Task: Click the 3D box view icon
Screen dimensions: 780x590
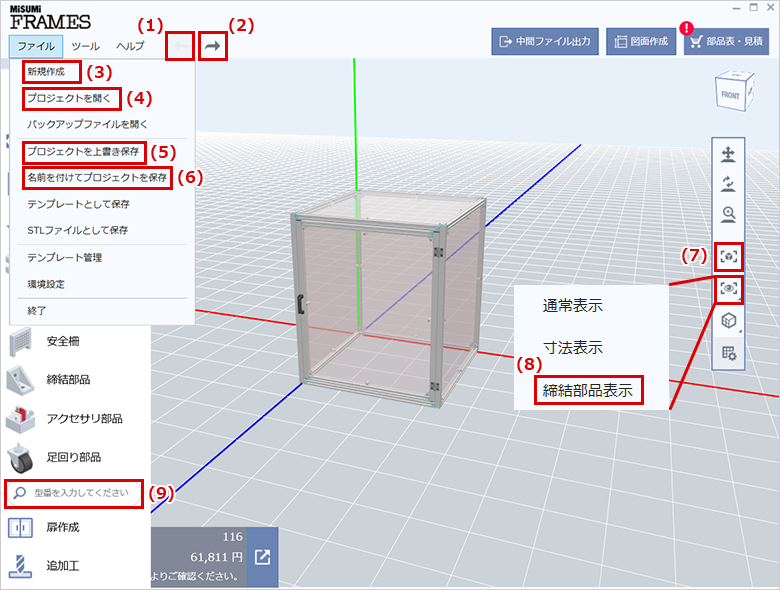Action: [x=729, y=320]
